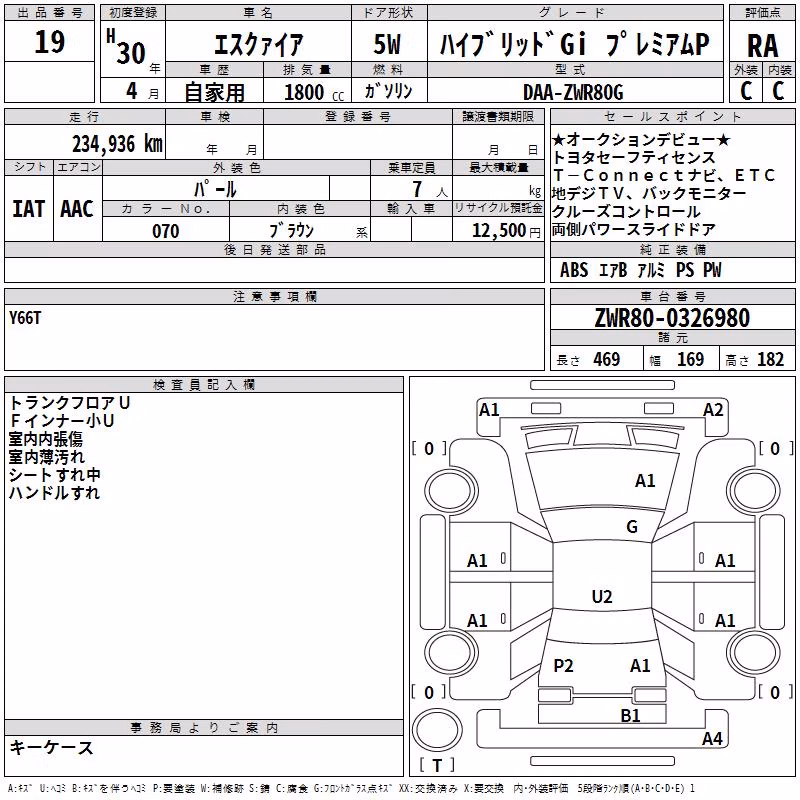Click the U2 mark on the roof
The image size is (800, 800).
pos(602,596)
